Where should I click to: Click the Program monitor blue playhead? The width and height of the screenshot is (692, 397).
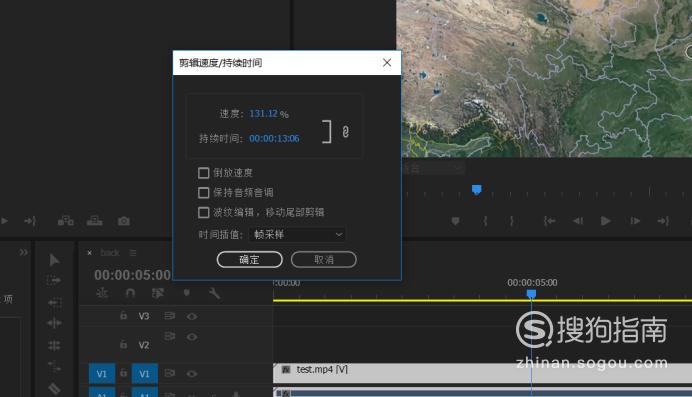coord(477,190)
